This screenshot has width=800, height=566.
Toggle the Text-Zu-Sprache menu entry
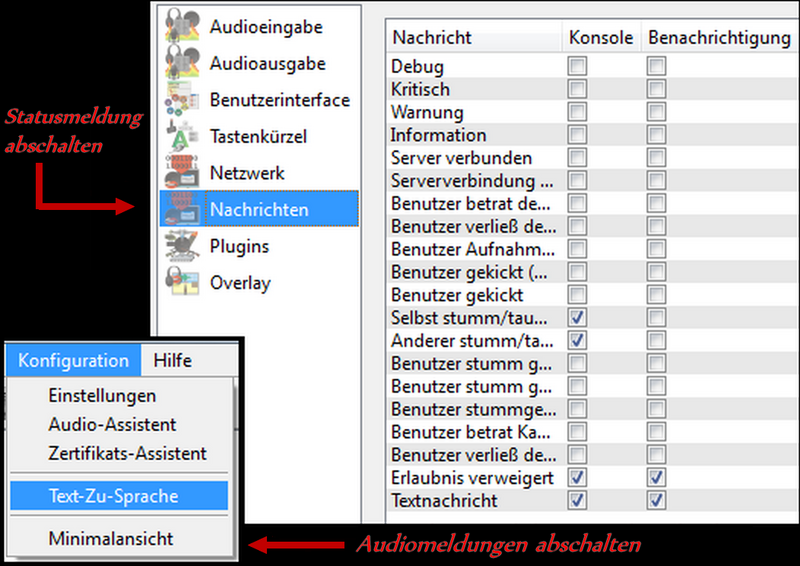[119, 496]
